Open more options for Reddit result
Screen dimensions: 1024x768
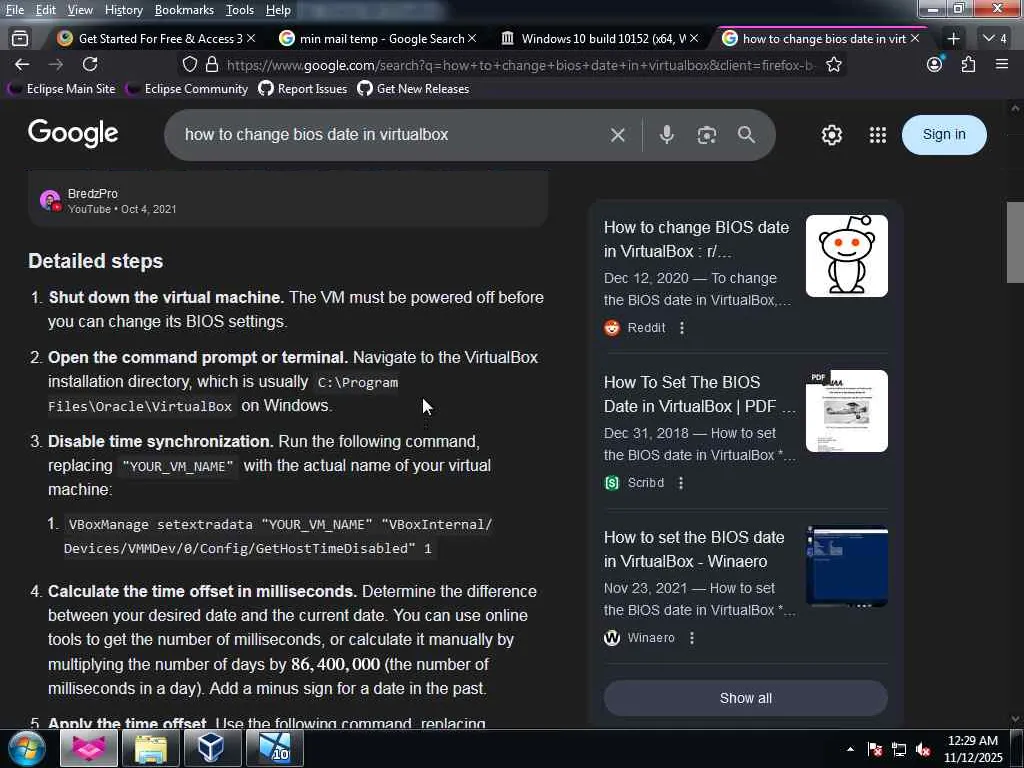[682, 328]
